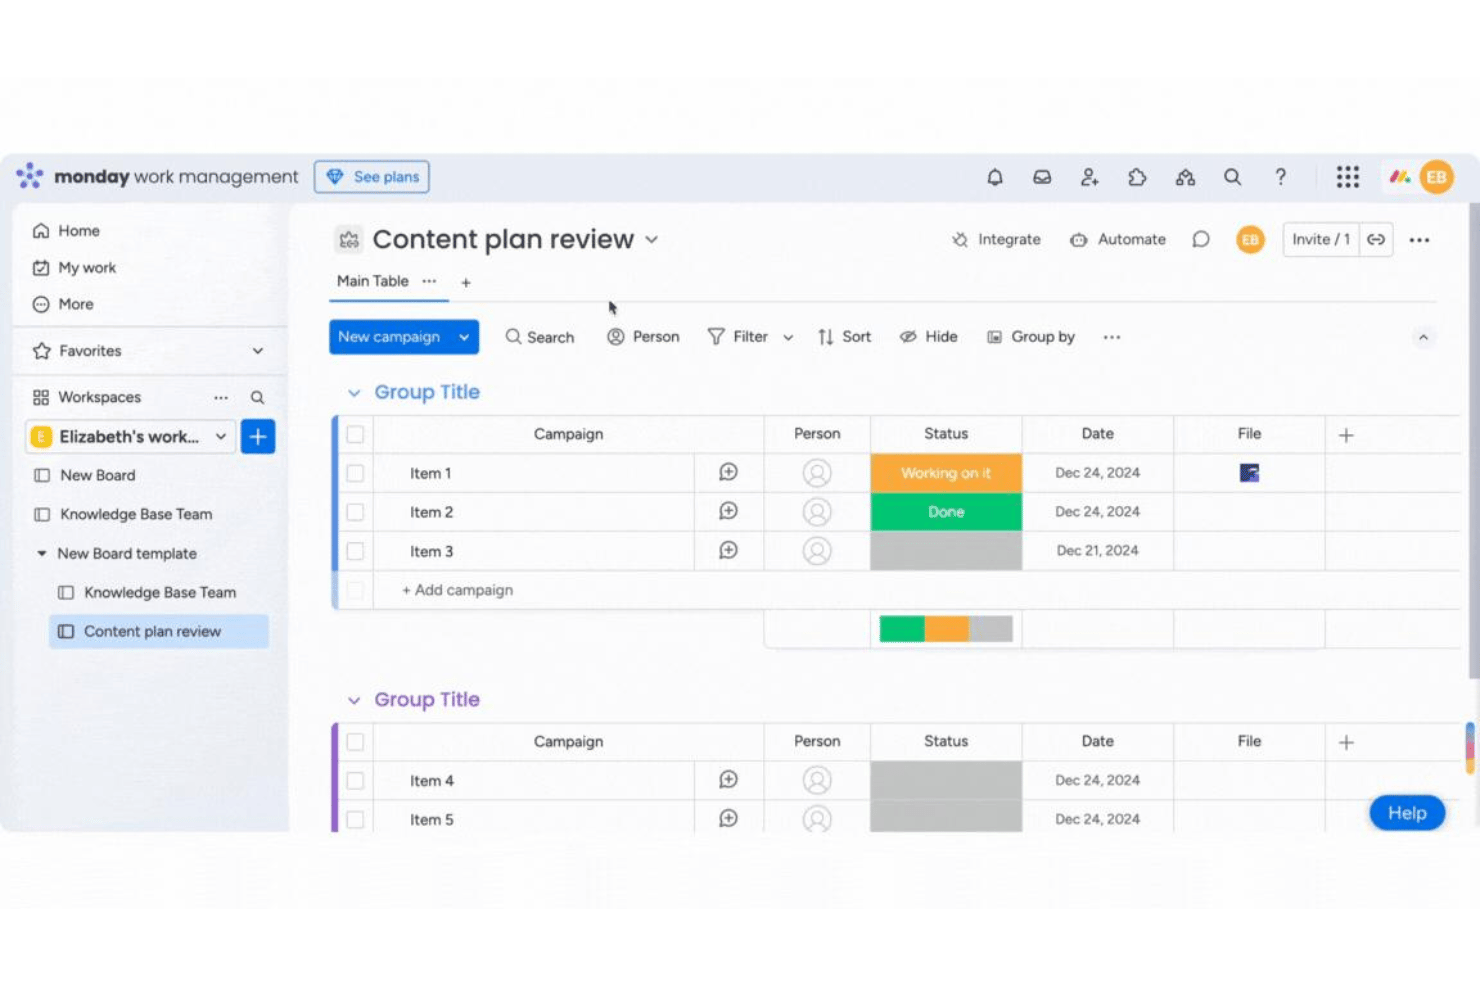Open the inbox tray icon
The width and height of the screenshot is (1480, 987).
[1042, 177]
